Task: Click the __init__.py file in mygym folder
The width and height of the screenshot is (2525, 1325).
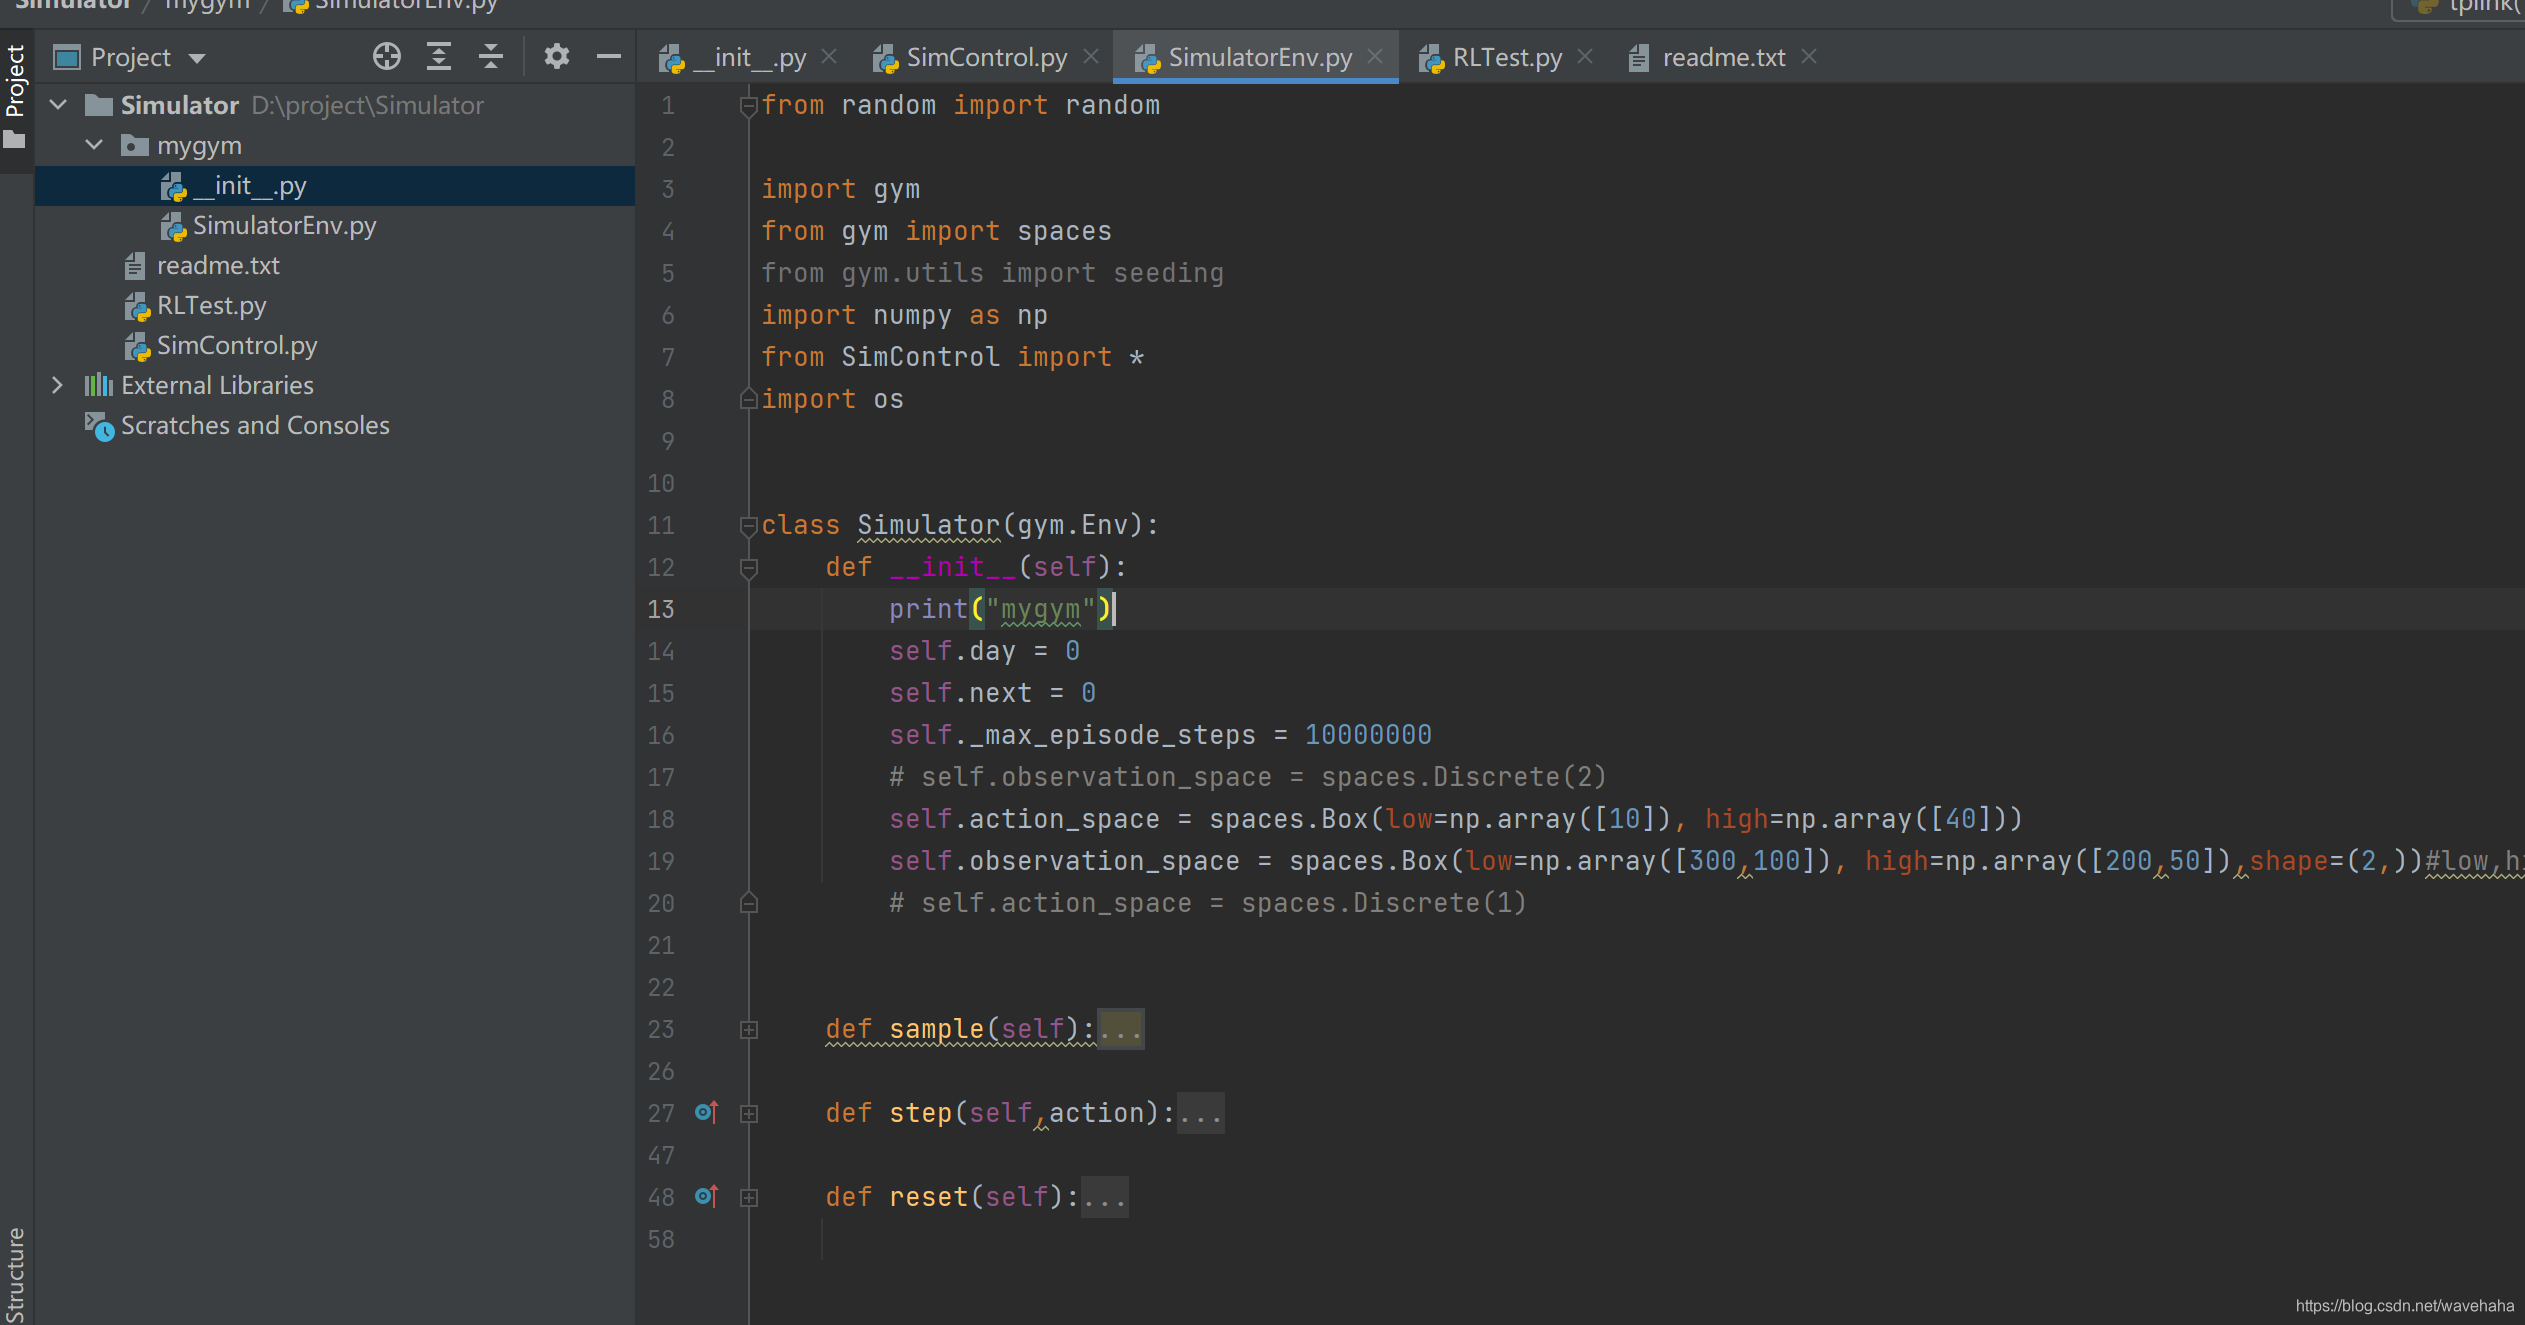Action: pos(252,185)
